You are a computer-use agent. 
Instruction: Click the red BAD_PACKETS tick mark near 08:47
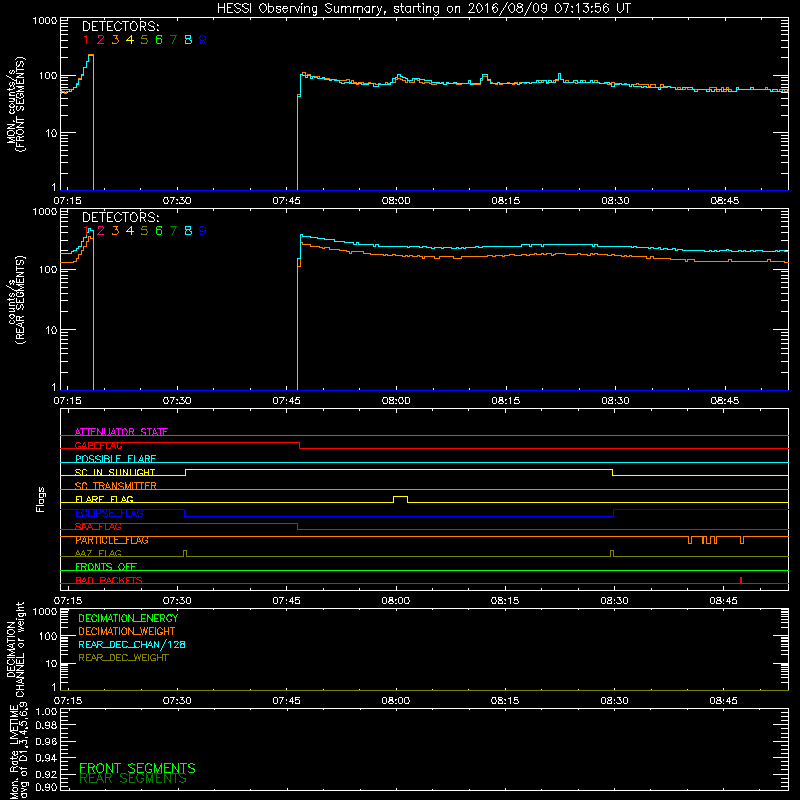[741, 580]
